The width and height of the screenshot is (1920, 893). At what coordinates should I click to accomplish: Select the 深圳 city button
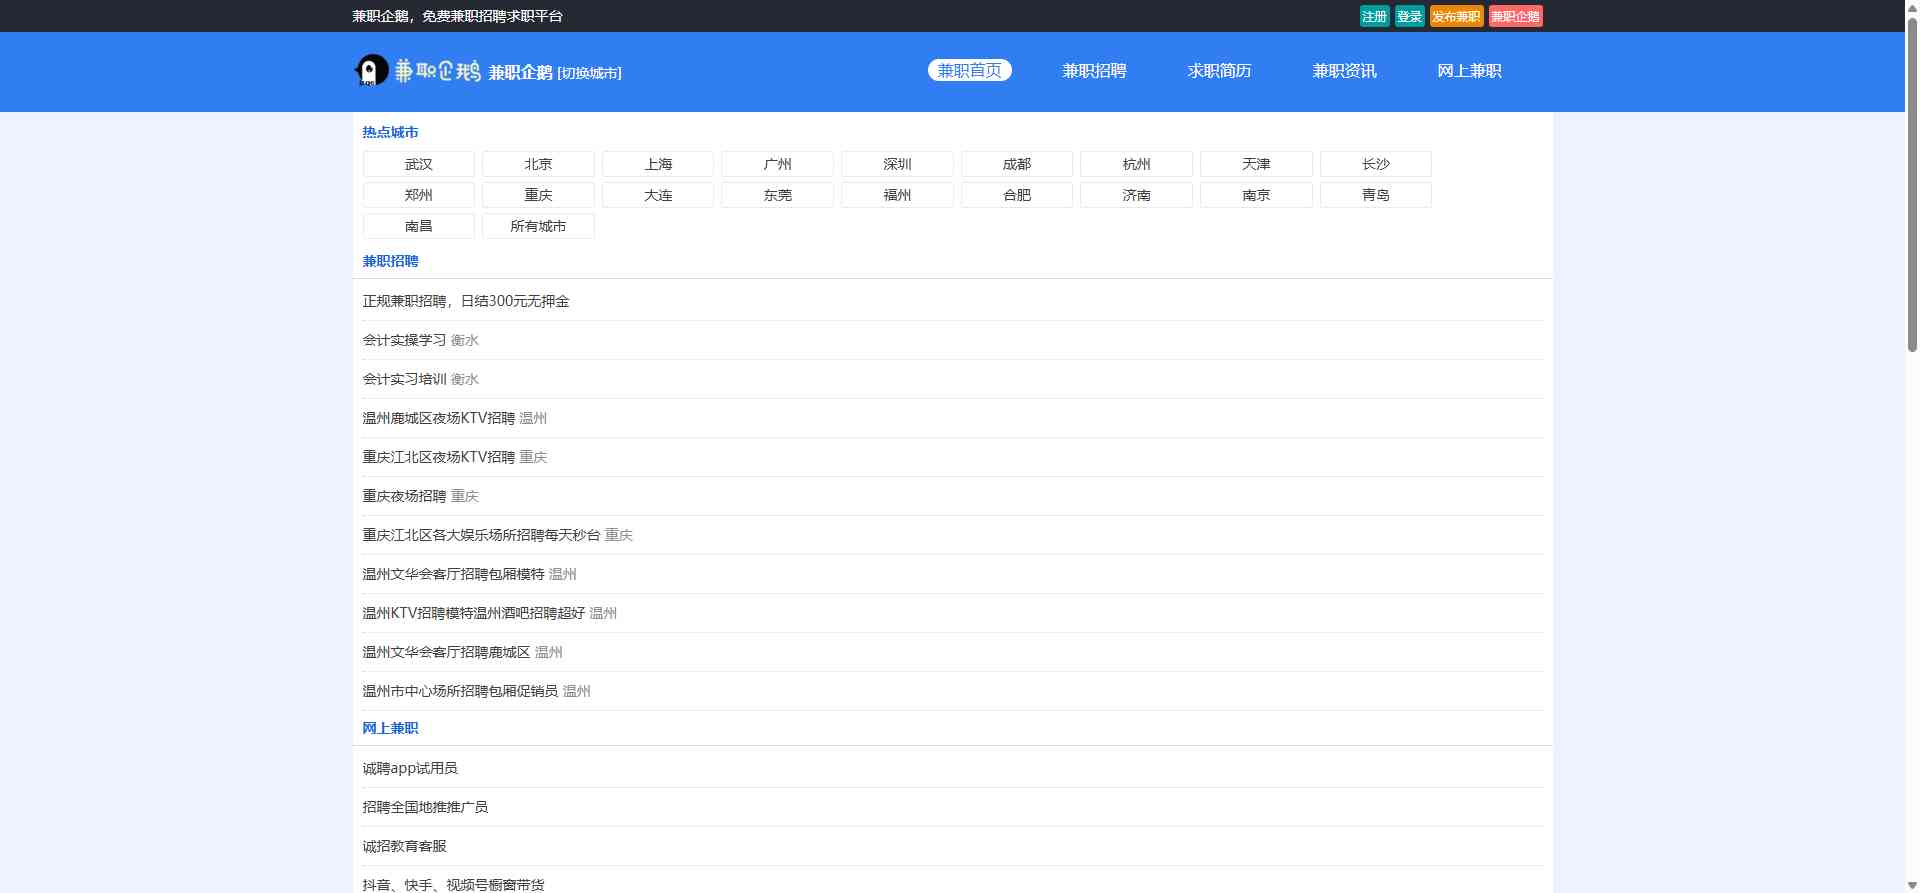pos(897,164)
